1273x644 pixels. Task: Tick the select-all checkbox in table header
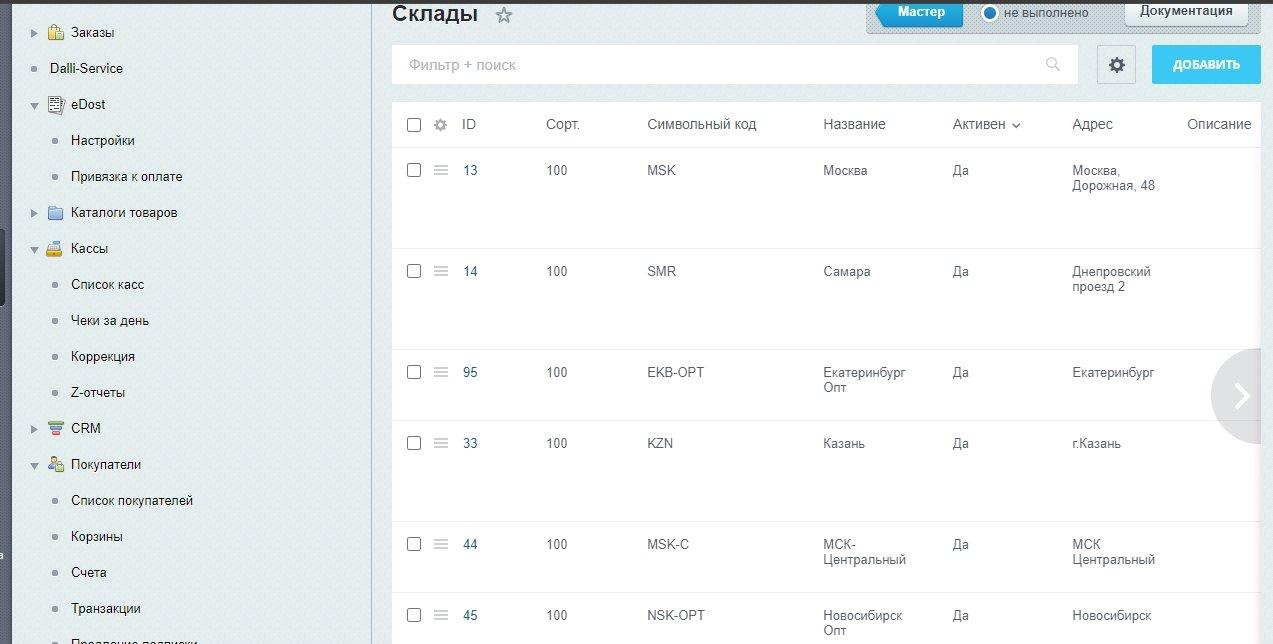414,125
